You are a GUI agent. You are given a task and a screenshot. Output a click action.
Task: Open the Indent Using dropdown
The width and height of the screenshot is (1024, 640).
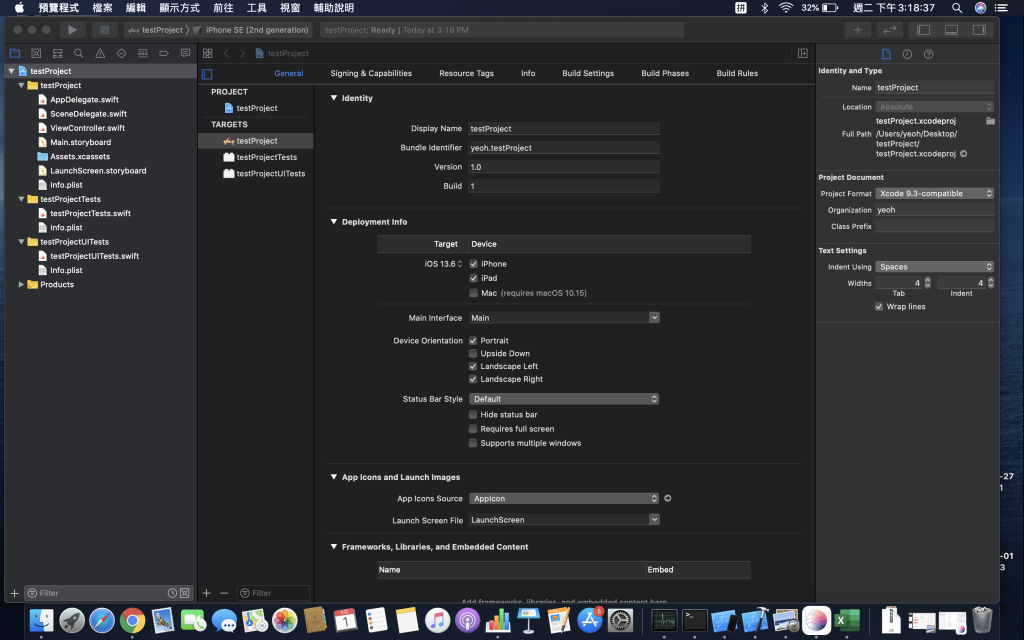935,266
